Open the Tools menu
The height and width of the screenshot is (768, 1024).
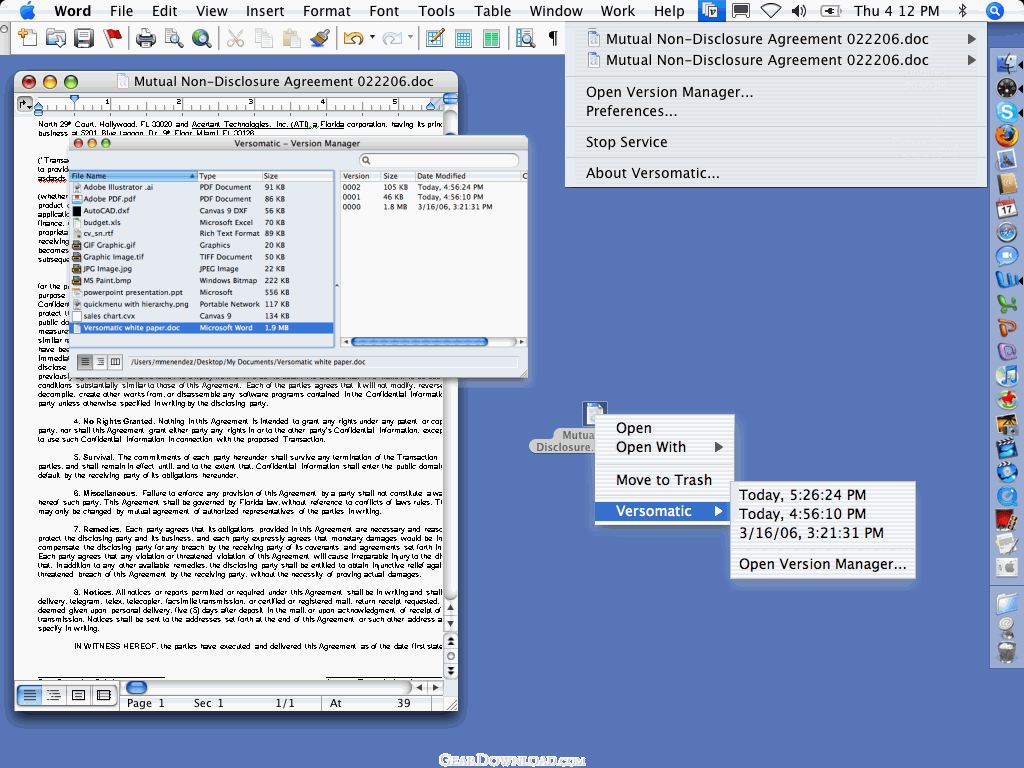[436, 10]
